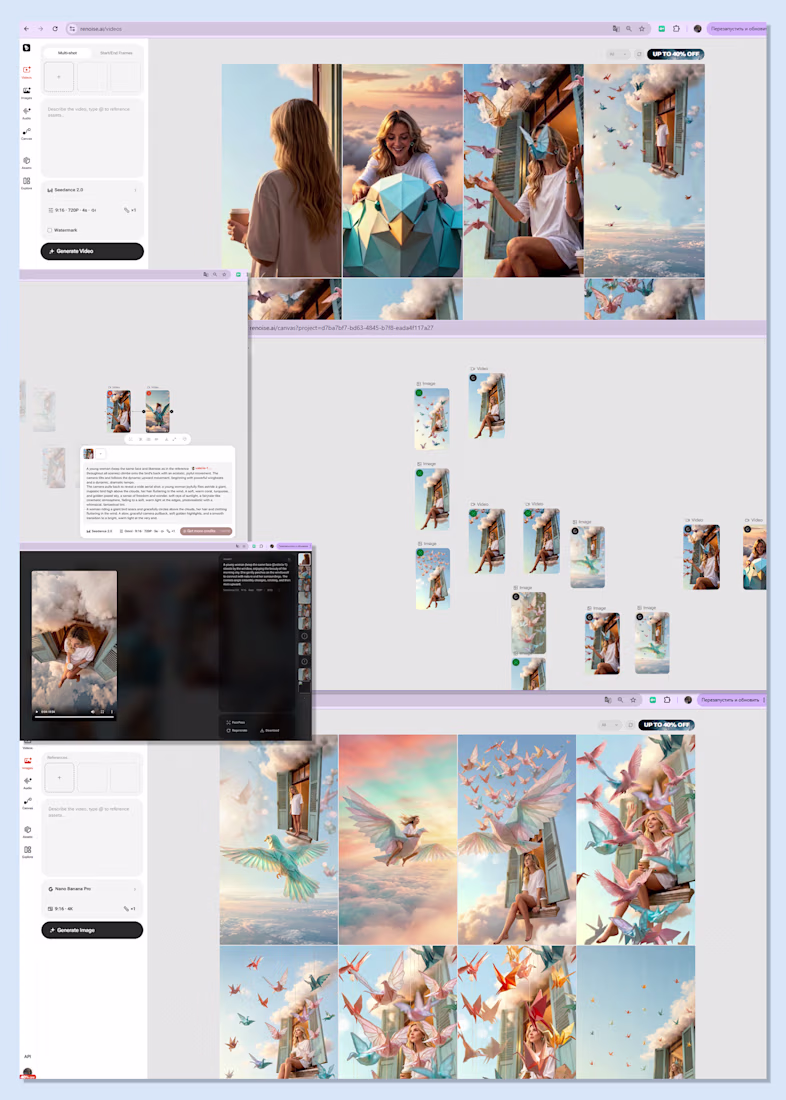Open video player more options menu

112,711
